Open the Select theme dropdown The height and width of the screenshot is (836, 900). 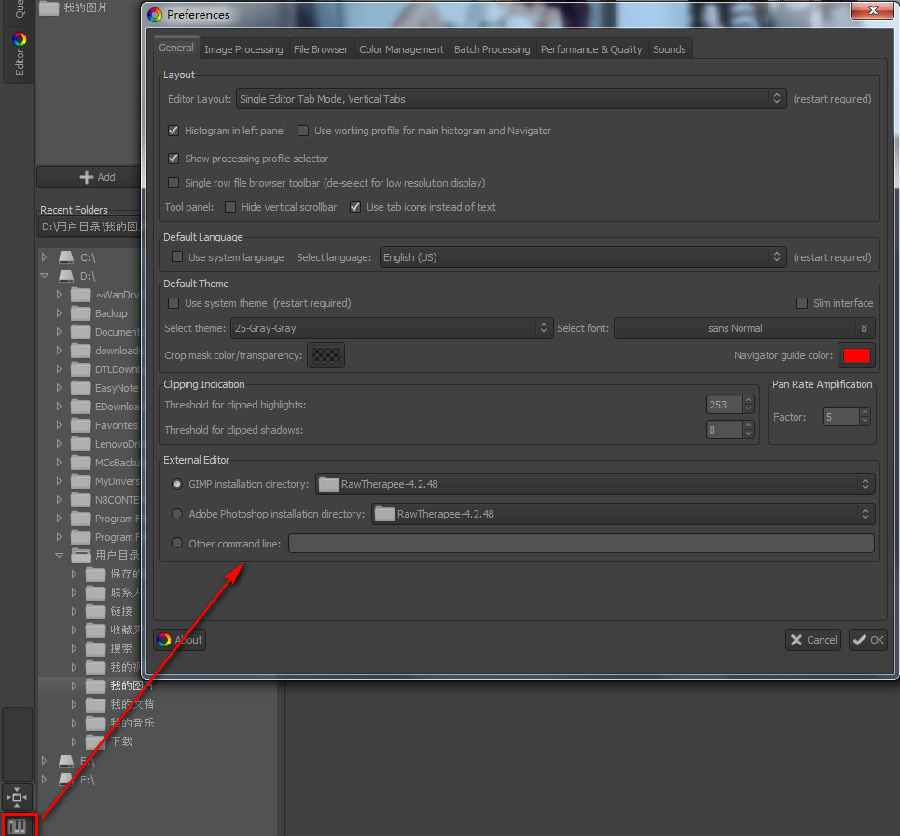click(x=391, y=328)
